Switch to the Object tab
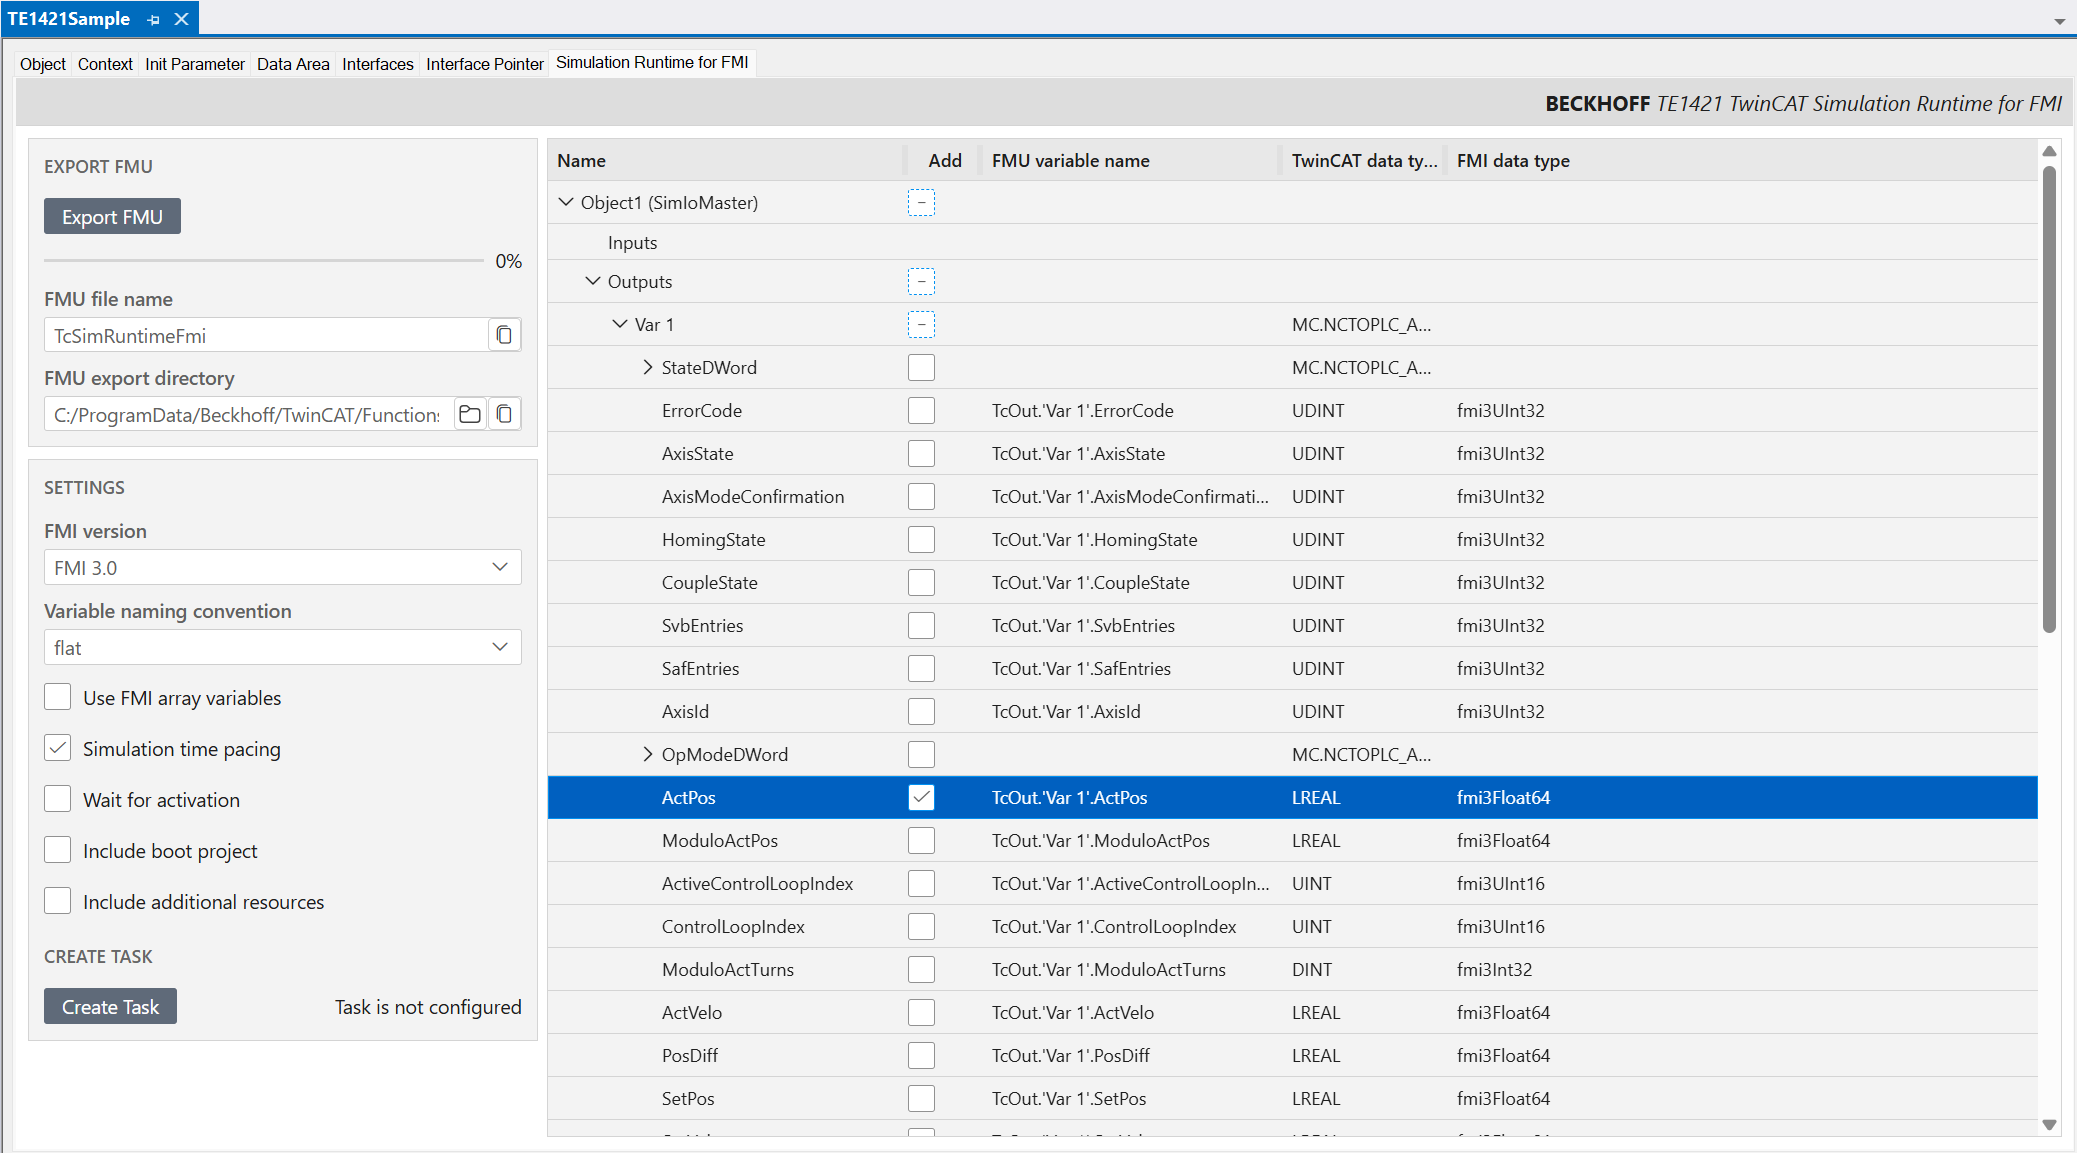This screenshot has width=2077, height=1153. (x=43, y=64)
